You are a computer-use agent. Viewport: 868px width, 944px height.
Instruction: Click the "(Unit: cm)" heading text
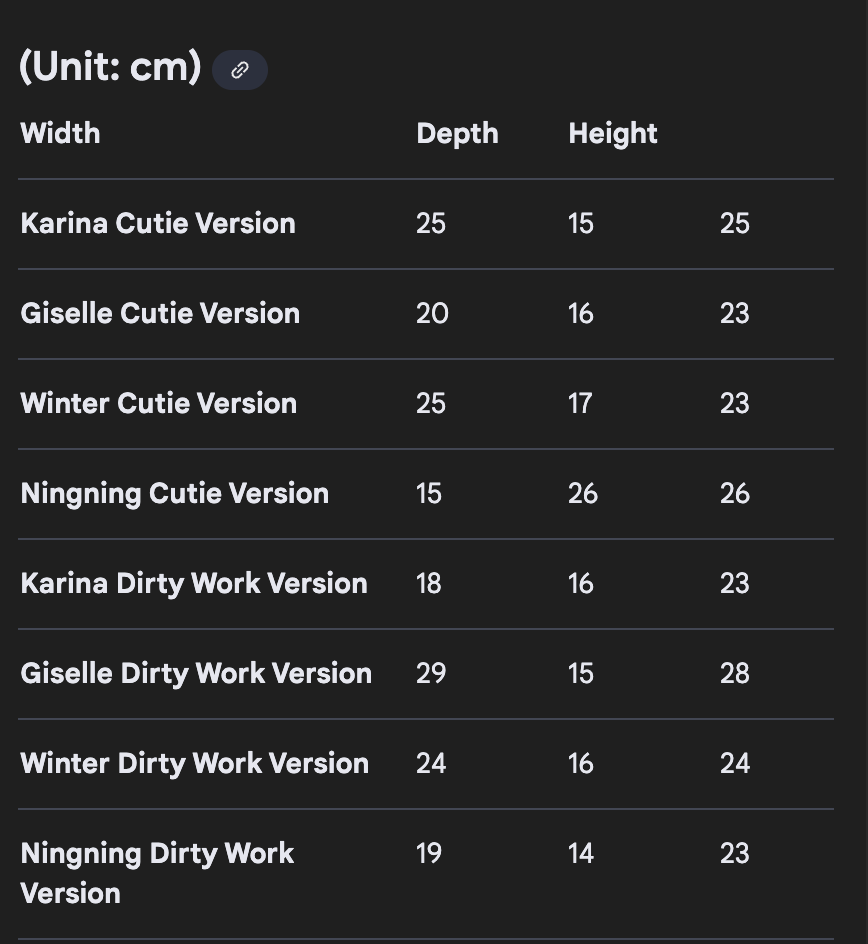[110, 67]
